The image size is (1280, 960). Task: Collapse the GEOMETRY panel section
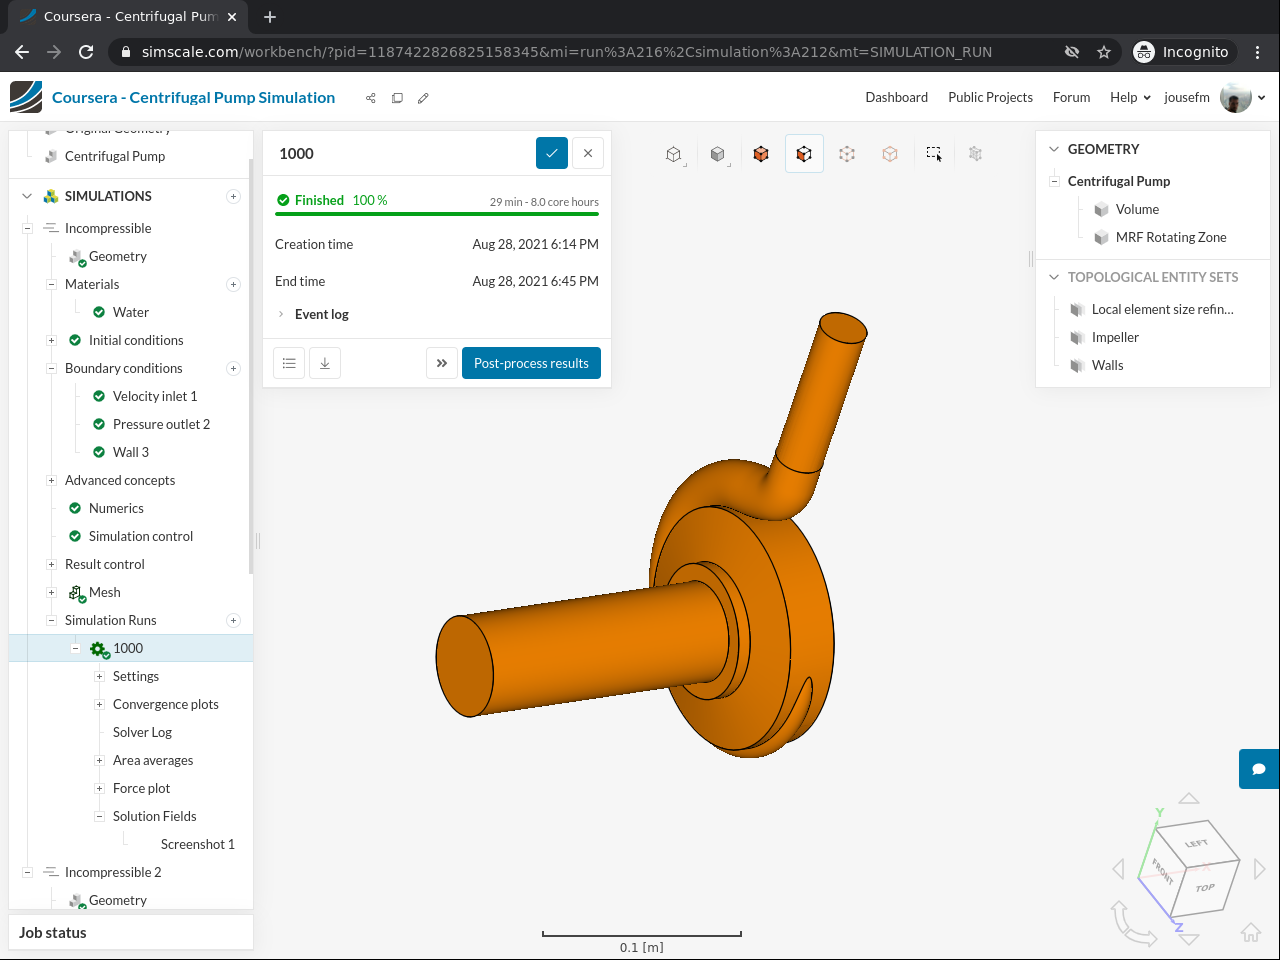click(x=1054, y=149)
